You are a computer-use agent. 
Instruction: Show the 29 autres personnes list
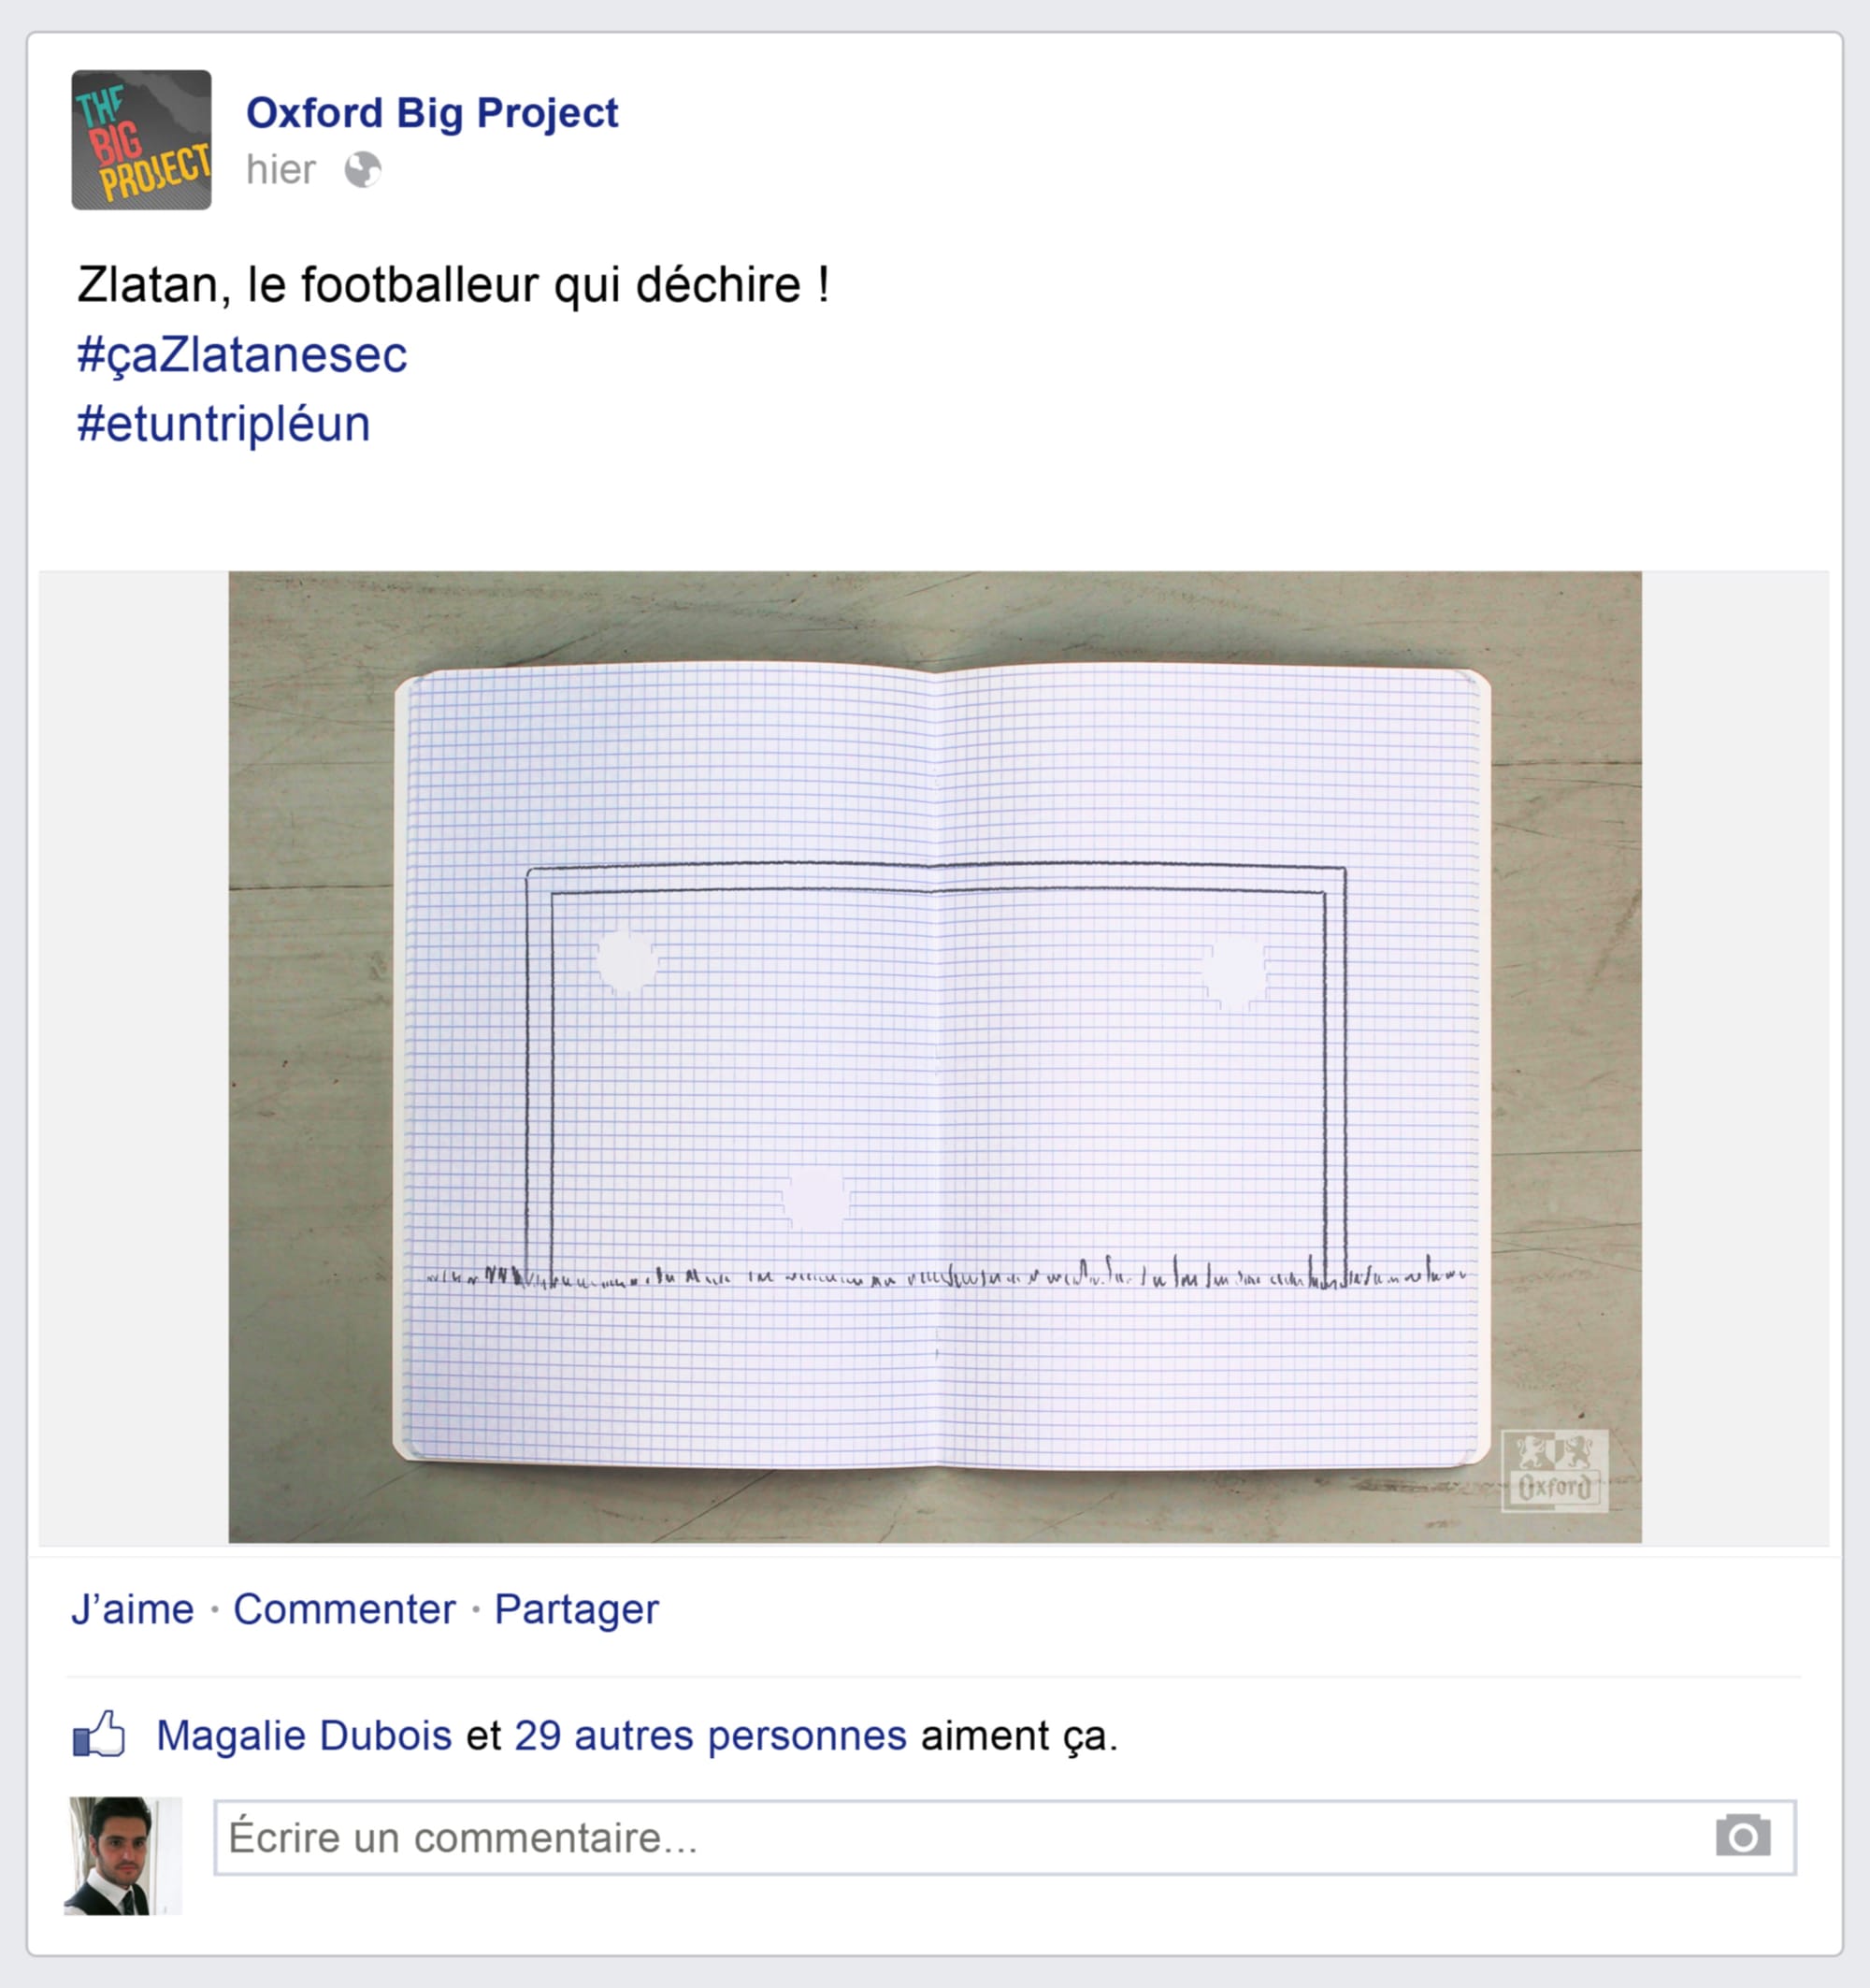(710, 1736)
